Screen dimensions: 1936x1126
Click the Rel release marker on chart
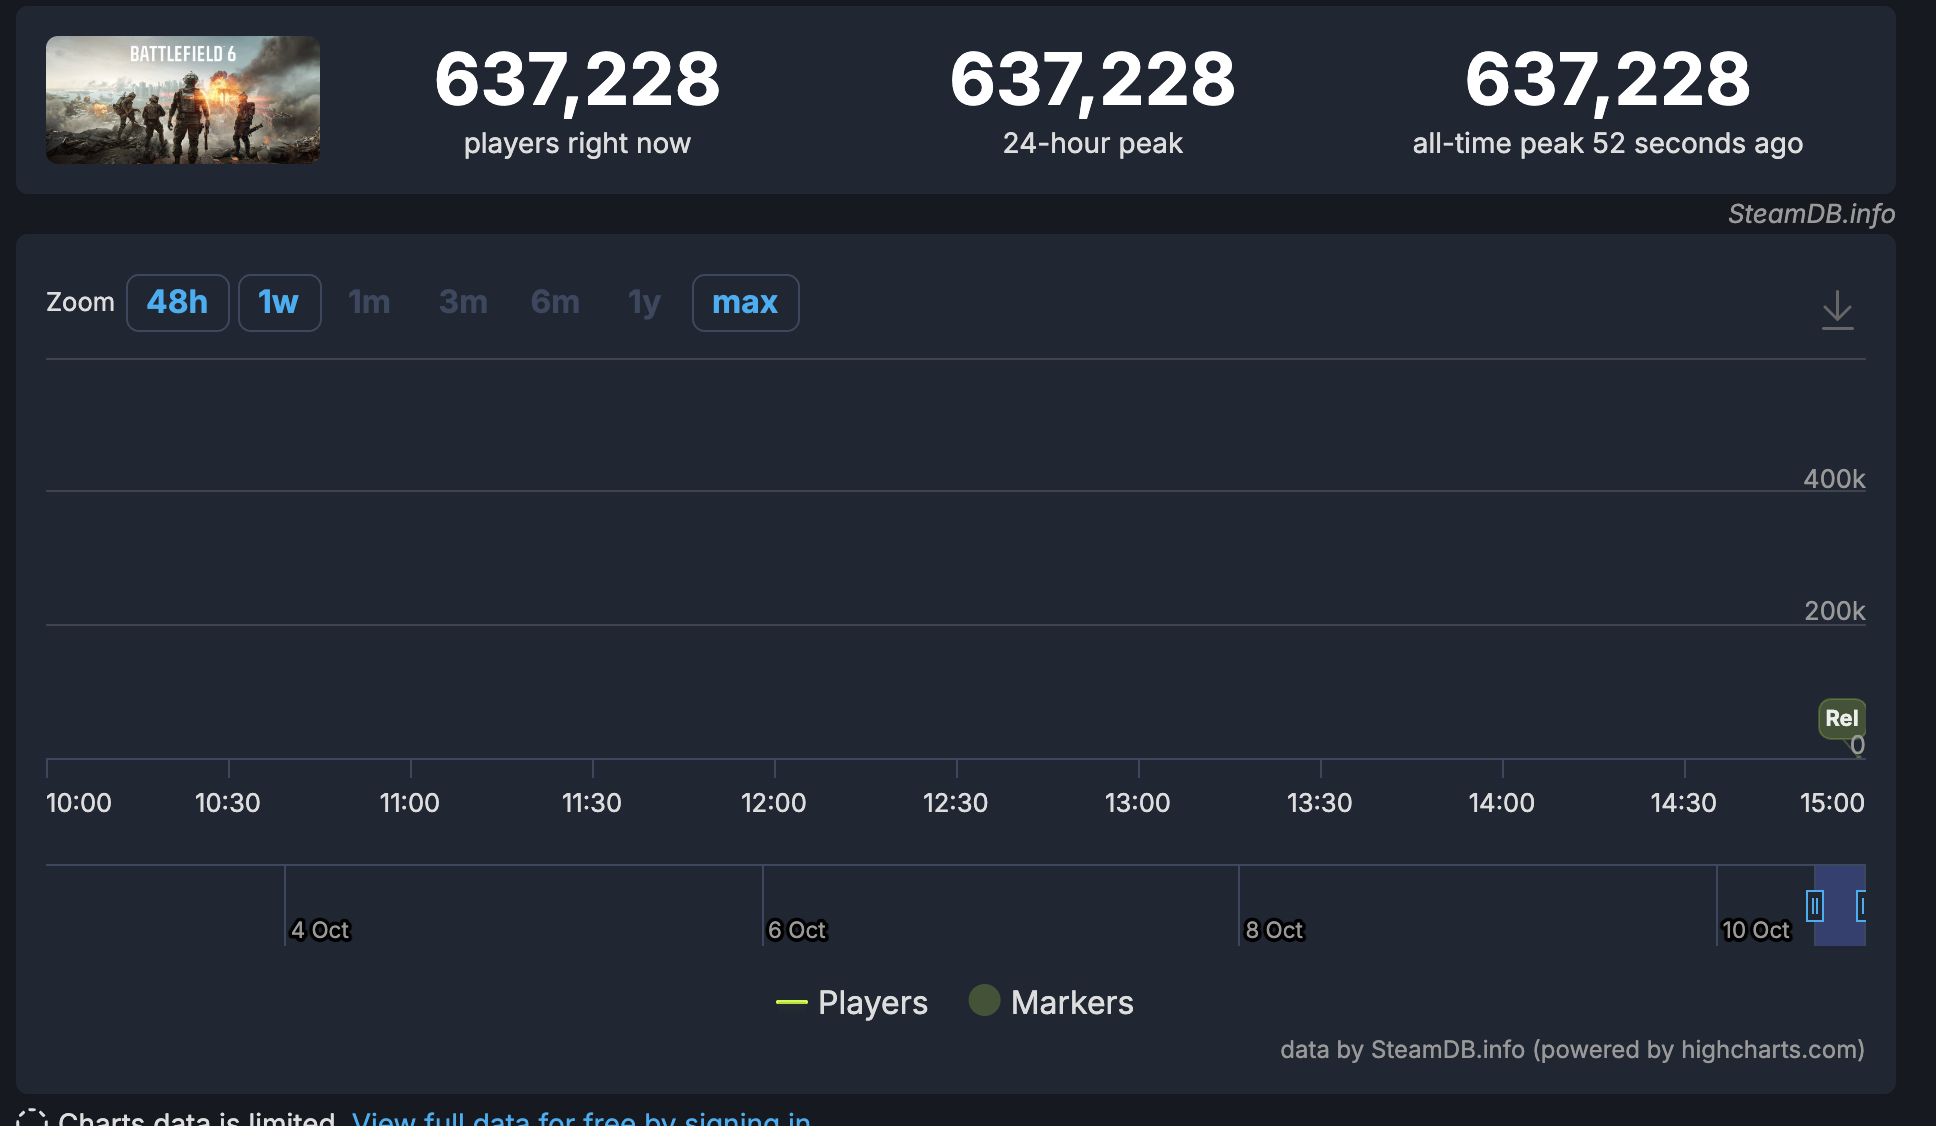pos(1841,718)
